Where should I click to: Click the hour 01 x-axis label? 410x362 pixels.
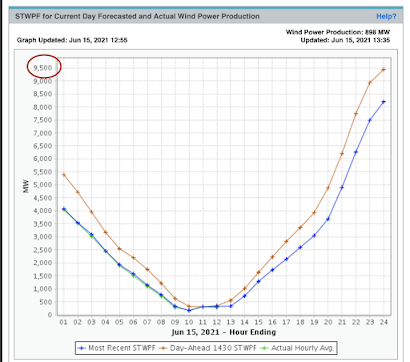click(x=64, y=322)
